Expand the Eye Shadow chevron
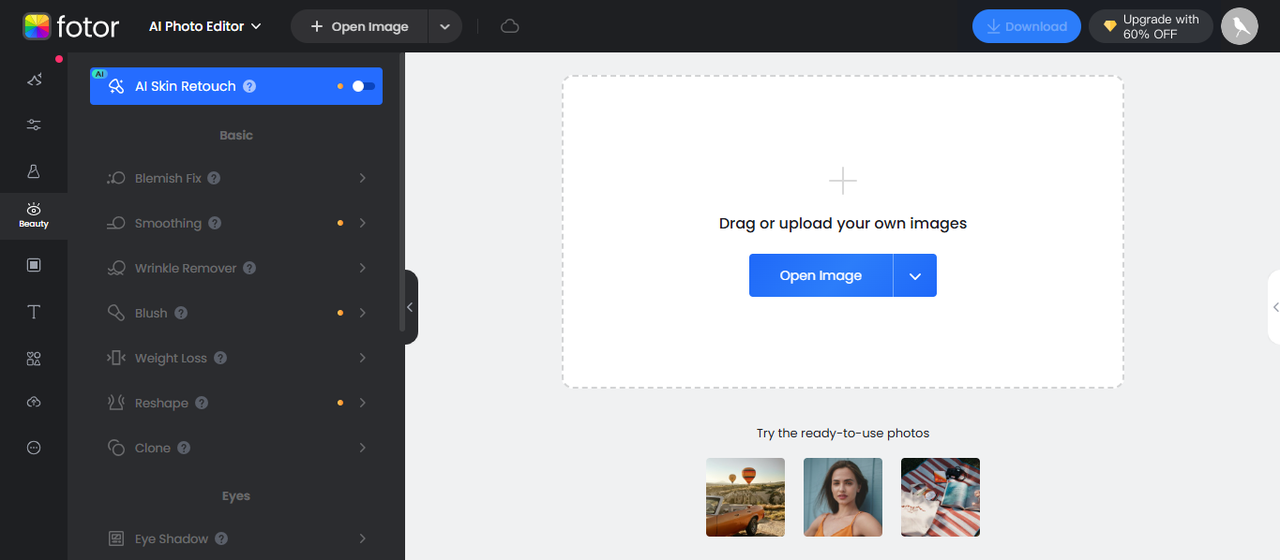1280x560 pixels. 362,539
